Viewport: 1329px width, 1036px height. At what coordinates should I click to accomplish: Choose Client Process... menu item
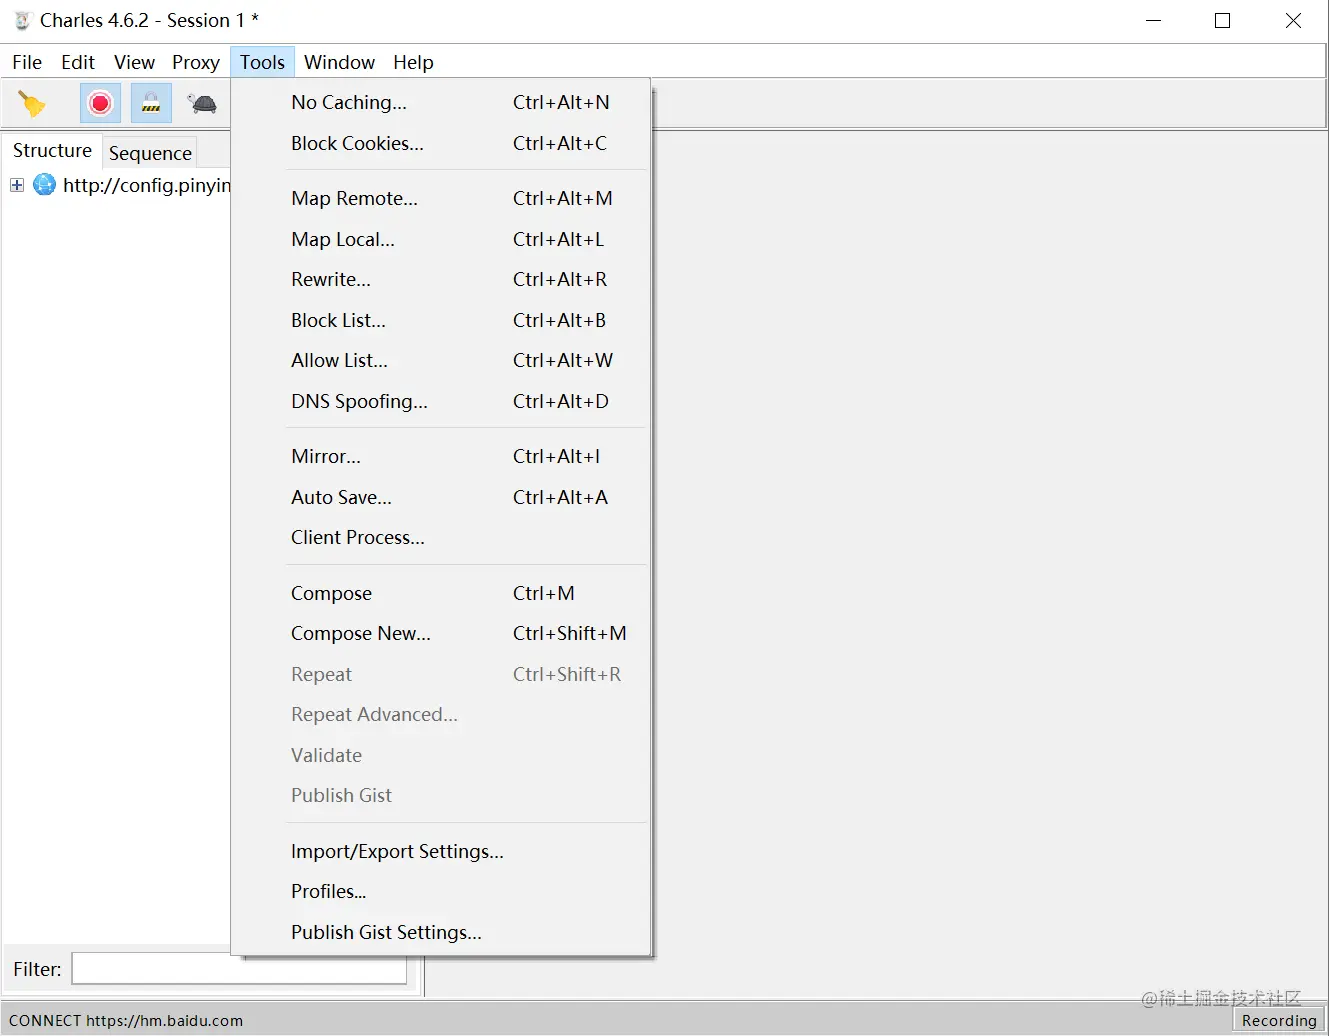[x=441, y=537]
